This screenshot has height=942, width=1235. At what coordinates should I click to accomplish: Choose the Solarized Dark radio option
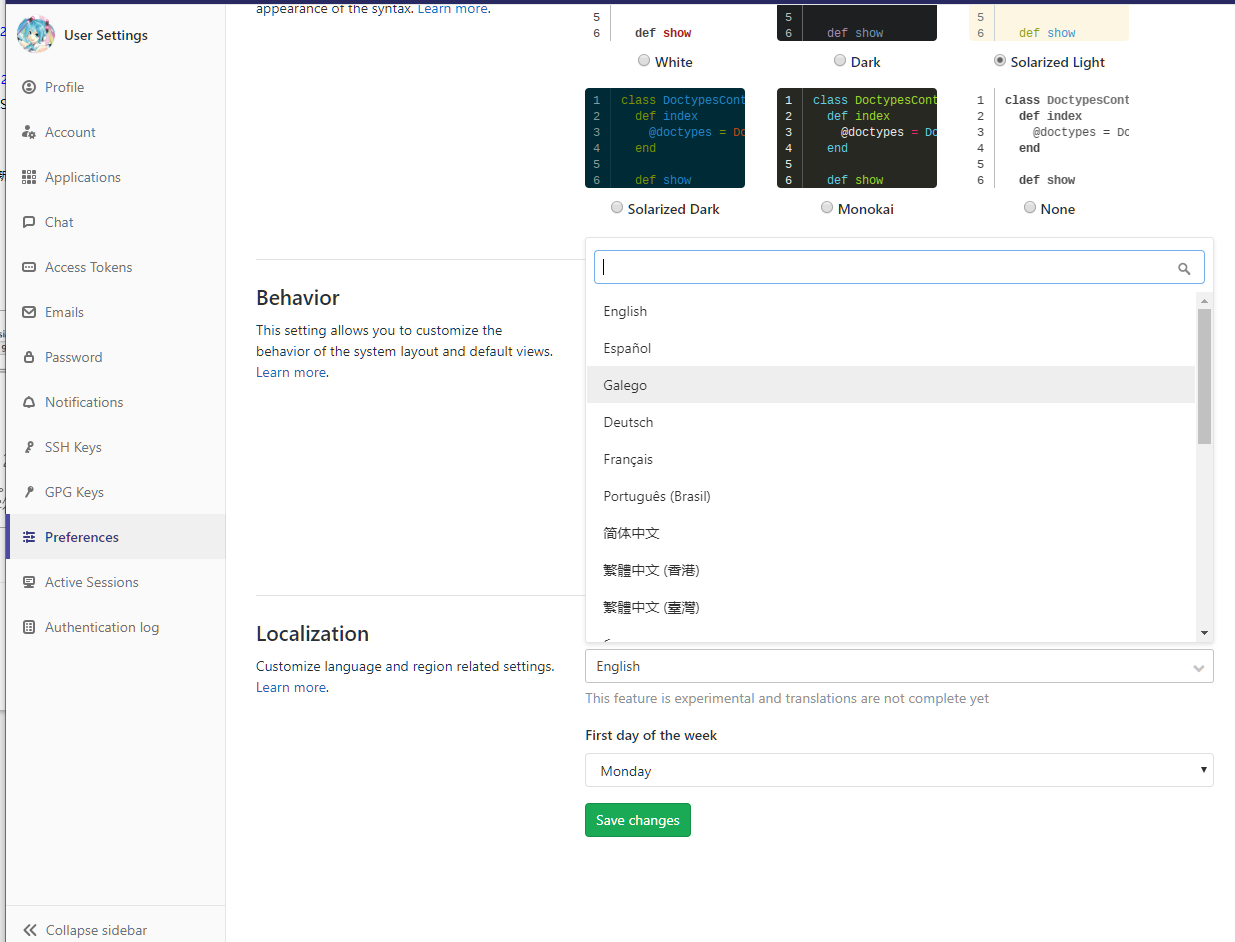[616, 208]
